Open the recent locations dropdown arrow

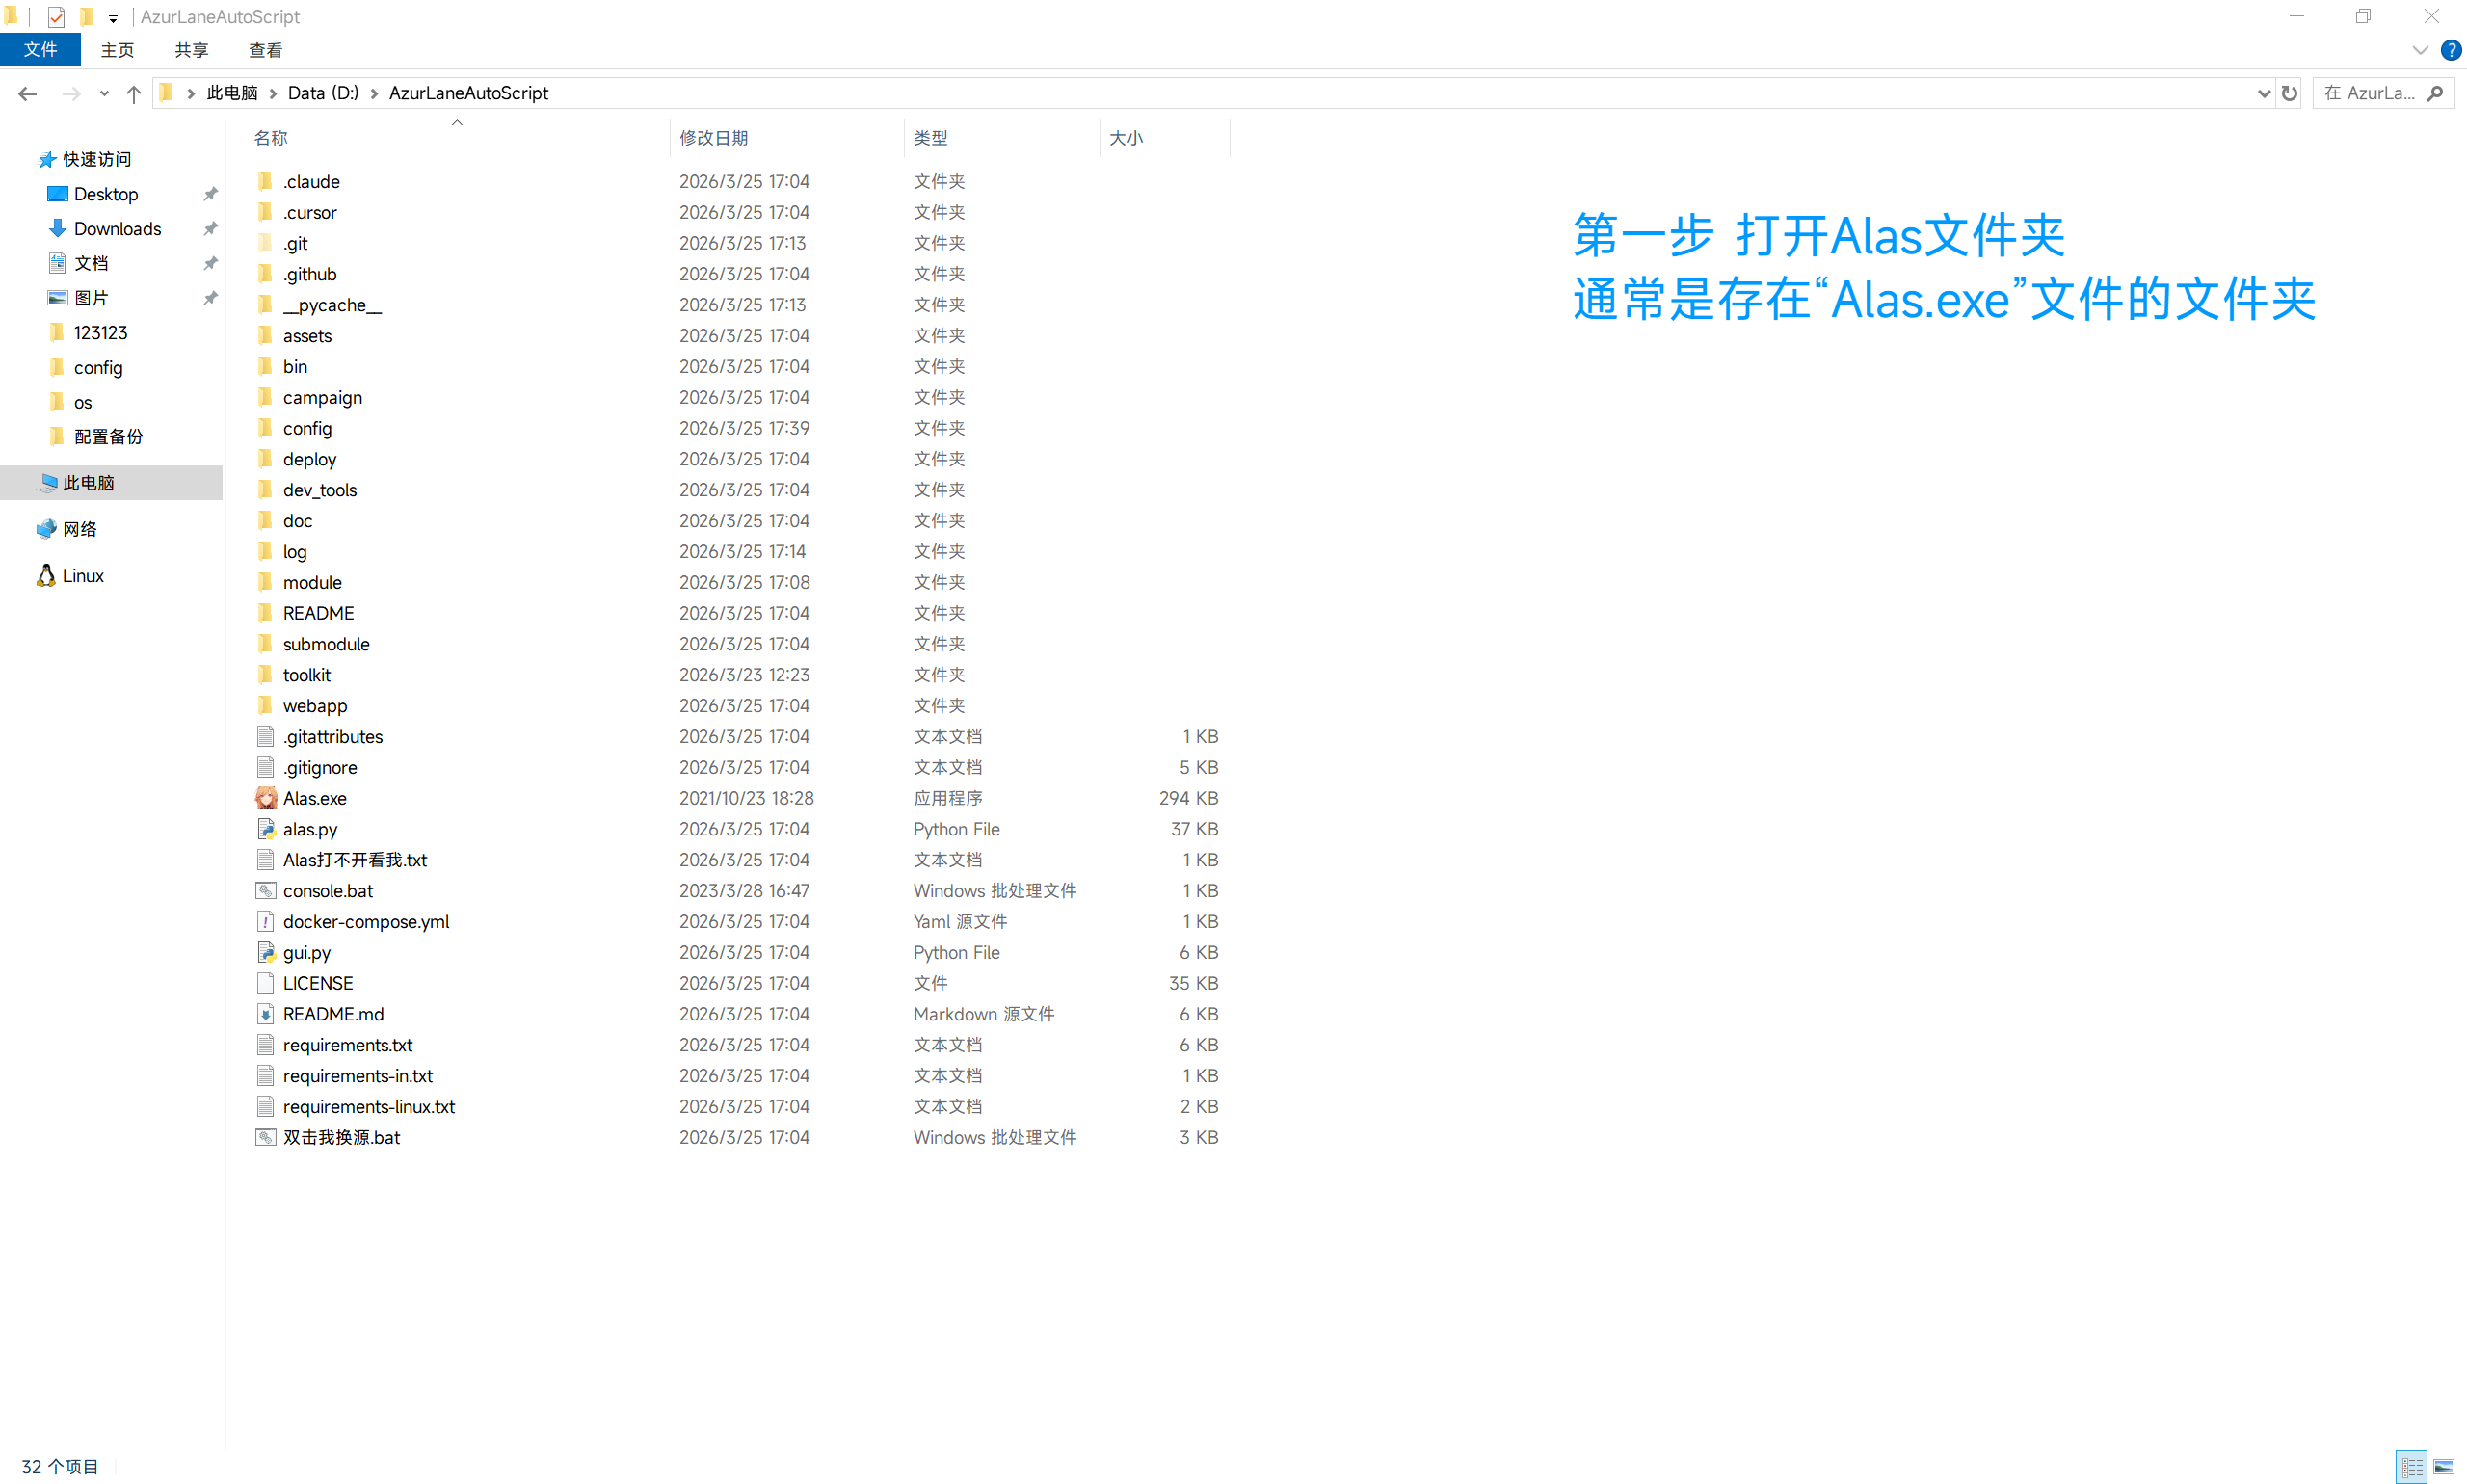tap(104, 93)
